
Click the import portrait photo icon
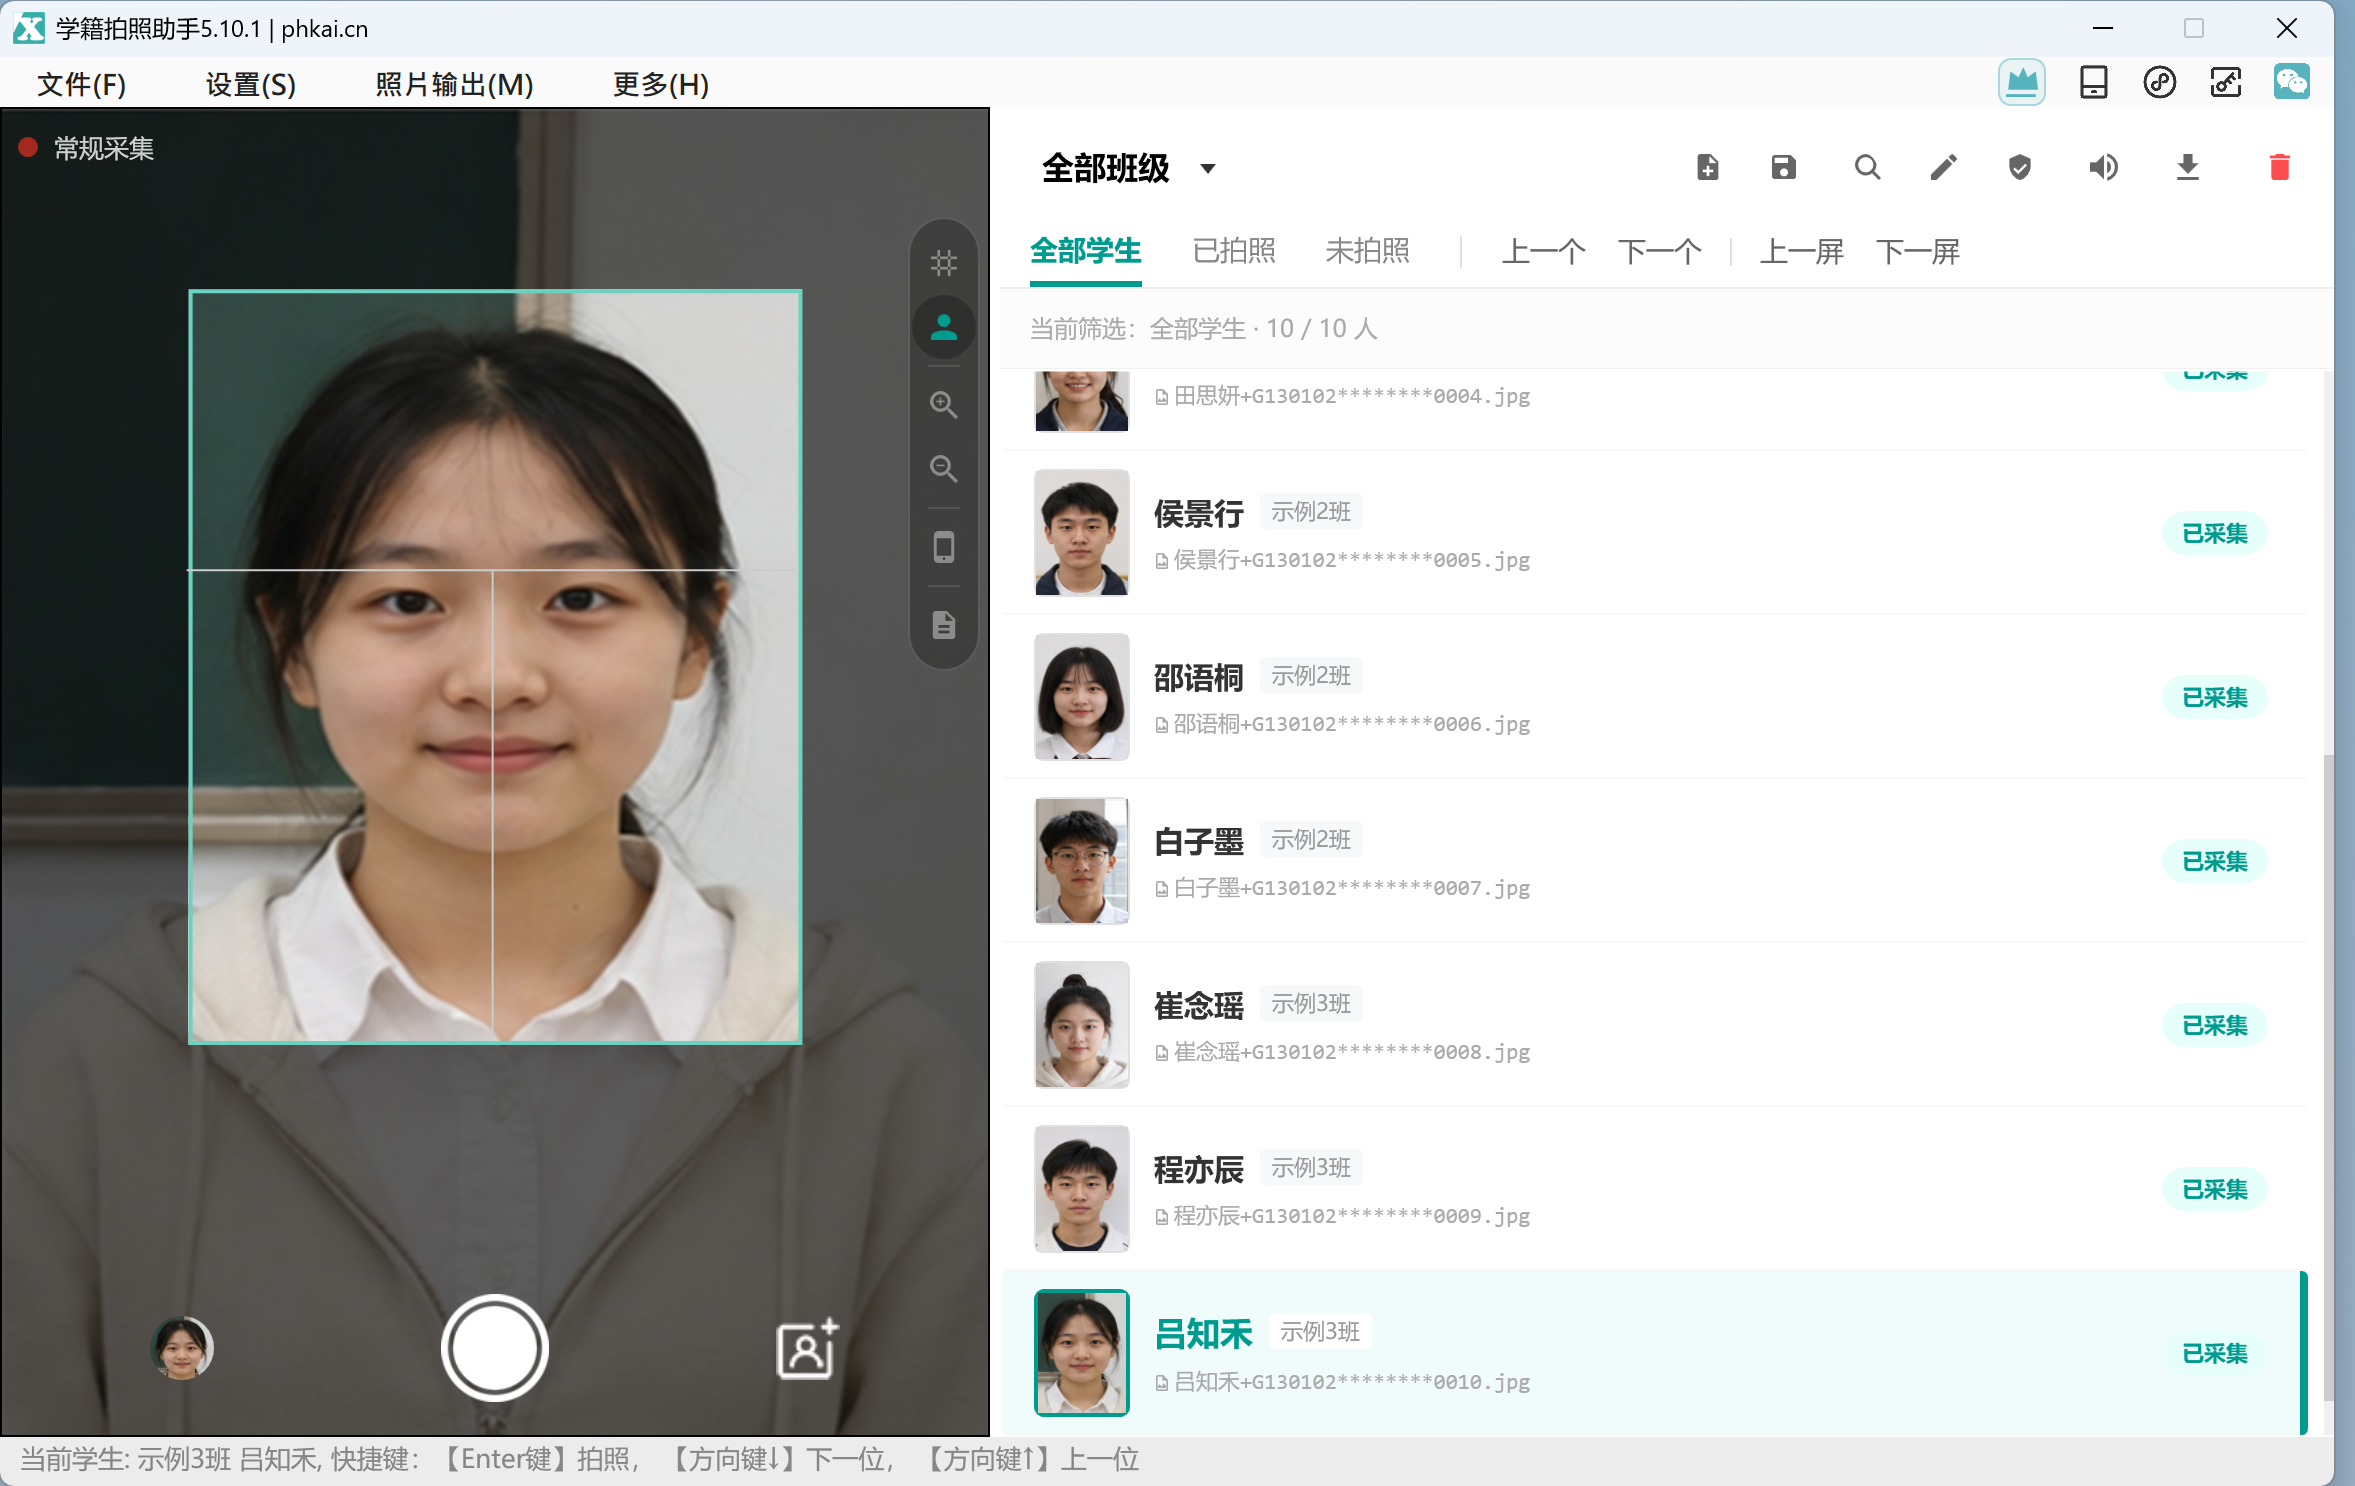pyautogui.click(x=808, y=1349)
